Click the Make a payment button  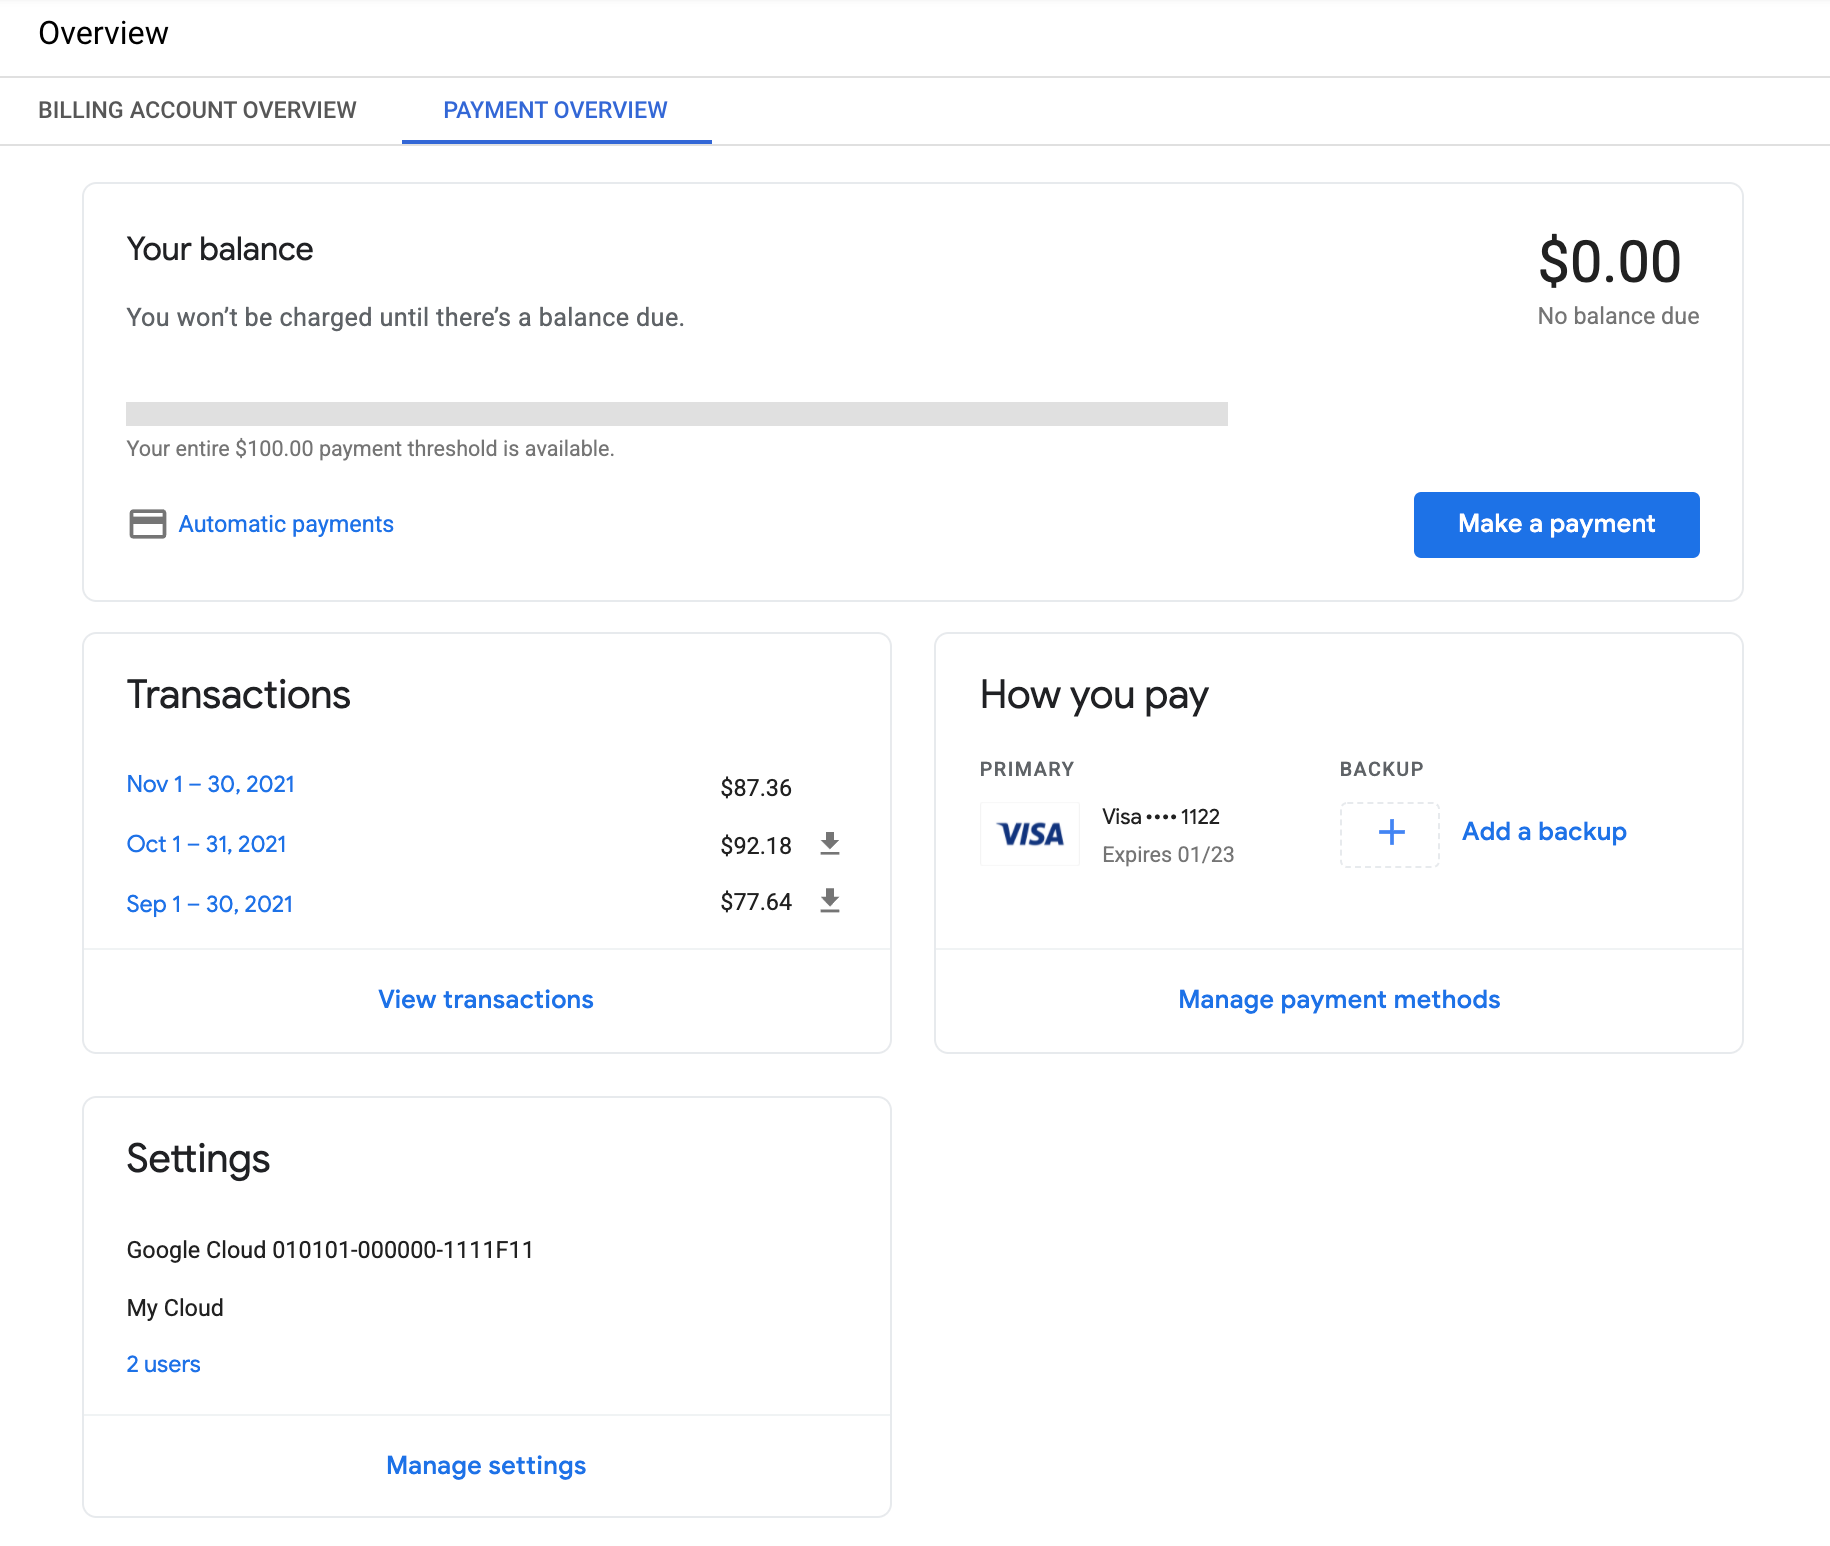[x=1555, y=524]
